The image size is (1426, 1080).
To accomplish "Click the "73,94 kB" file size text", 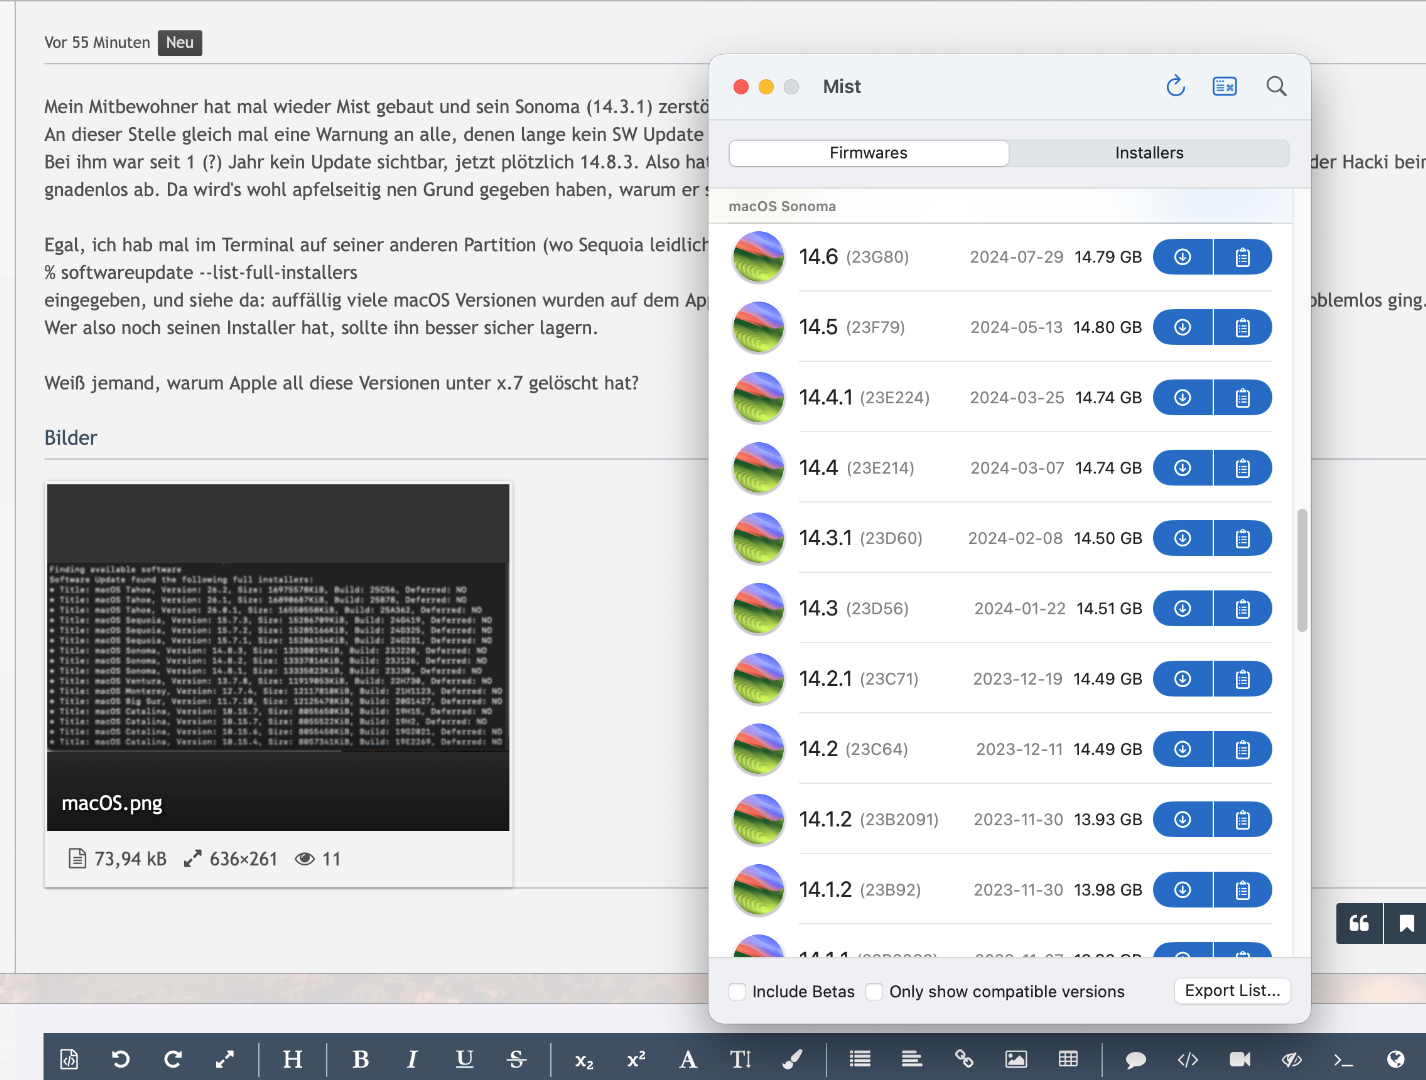I will 130,859.
